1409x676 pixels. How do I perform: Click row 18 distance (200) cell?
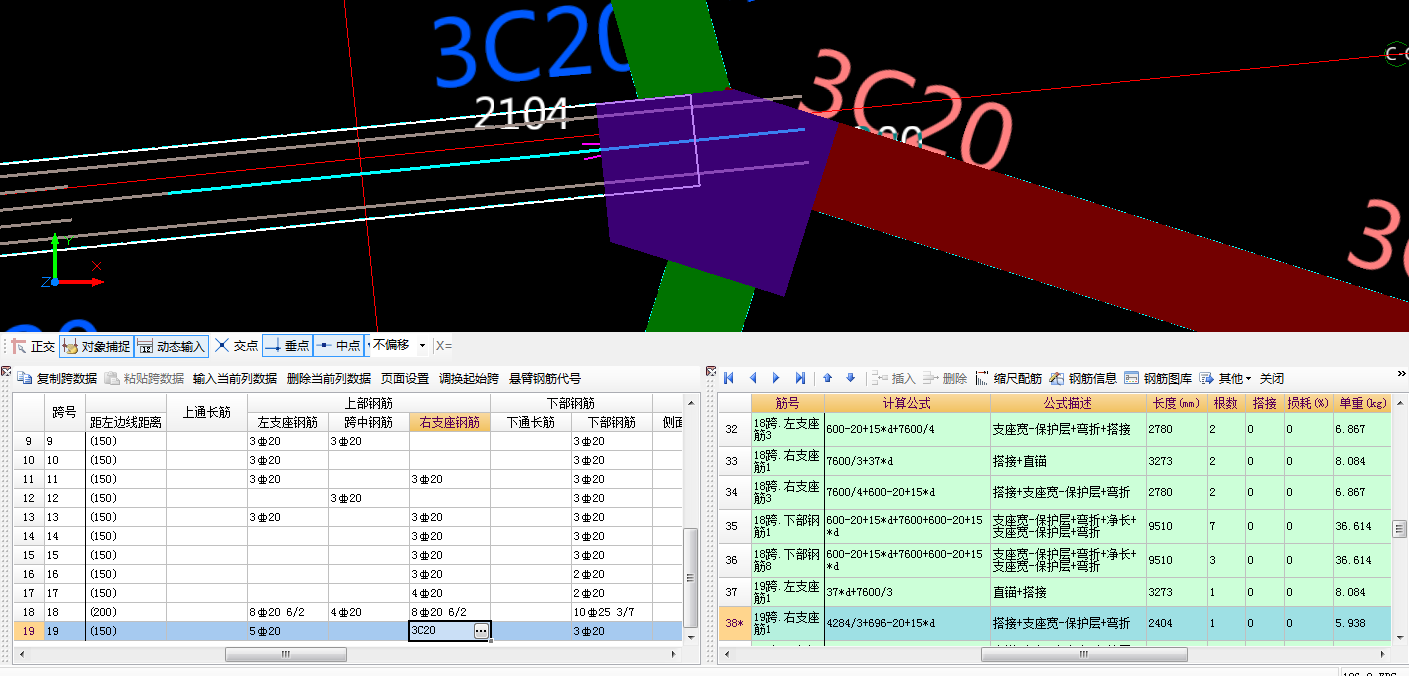[126, 612]
